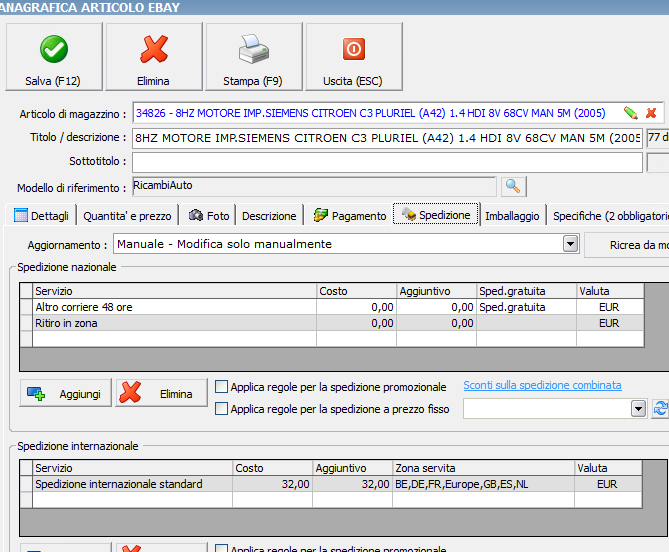The height and width of the screenshot is (552, 669).
Task: Enable Applica regole per la spedizione promozionale nazionale
Action: [x=221, y=386]
